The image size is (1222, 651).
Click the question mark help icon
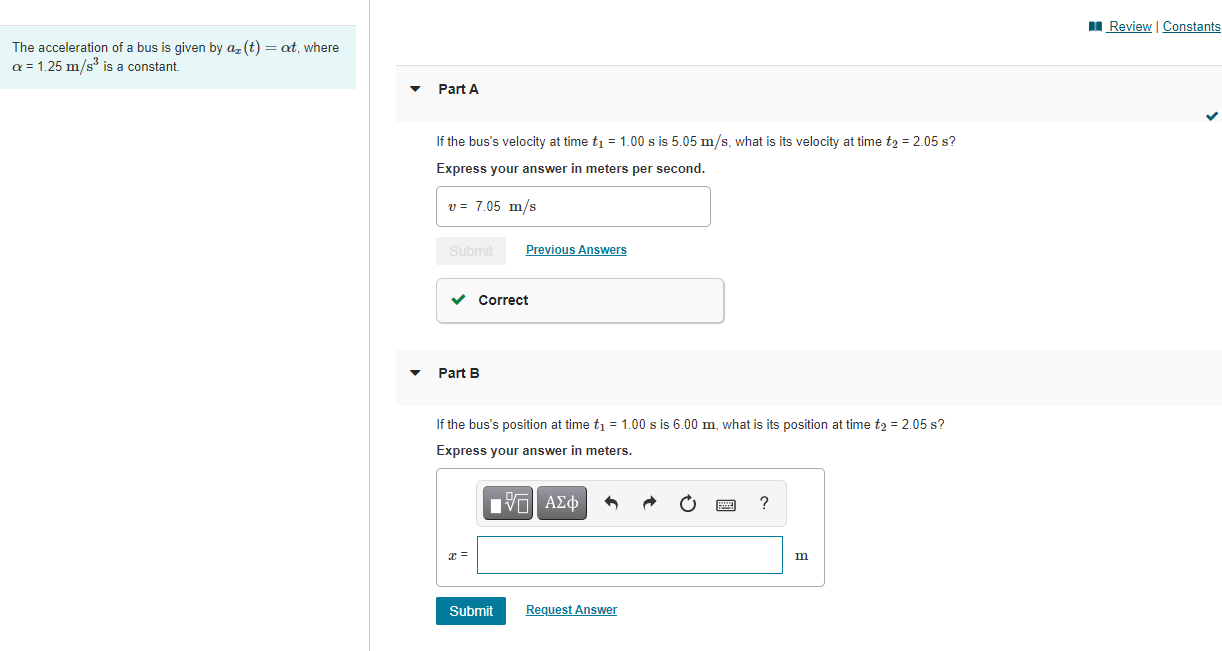763,503
